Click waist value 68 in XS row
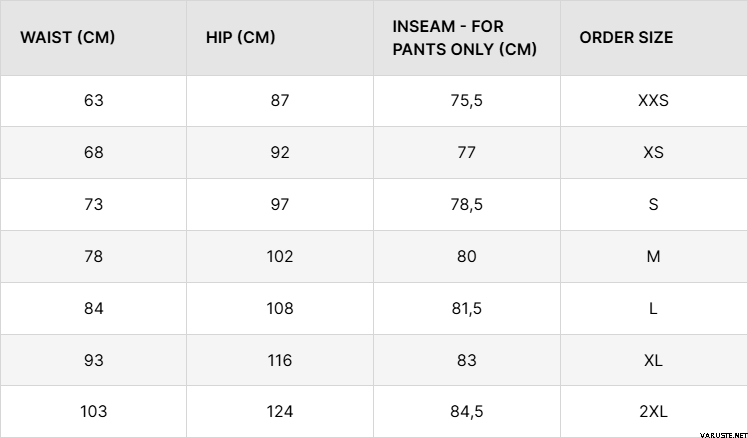The width and height of the screenshot is (748, 438). (94, 152)
